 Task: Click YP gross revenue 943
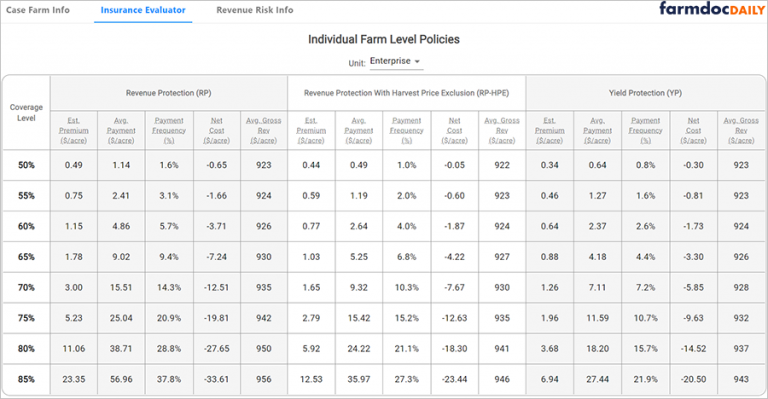tap(741, 379)
